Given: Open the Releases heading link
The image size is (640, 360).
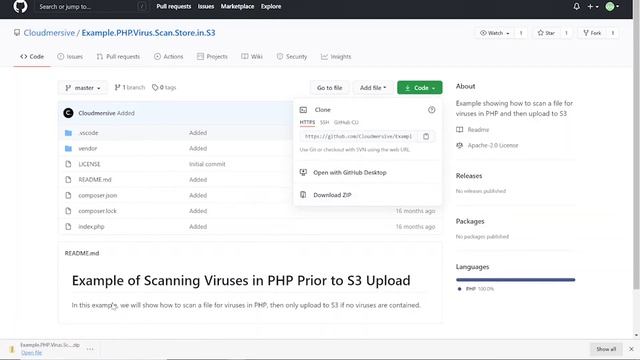Looking at the screenshot, I should [469, 176].
